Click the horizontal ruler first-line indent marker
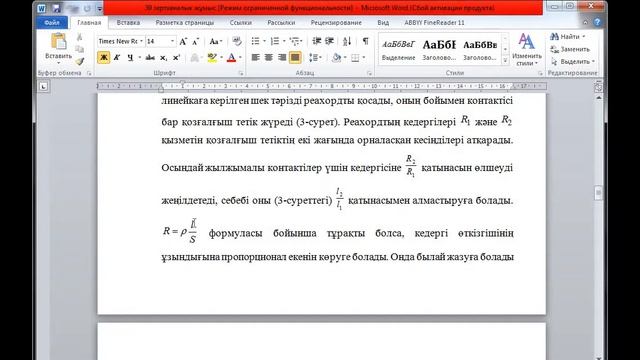Screen dimensions: 640x360 182,83
